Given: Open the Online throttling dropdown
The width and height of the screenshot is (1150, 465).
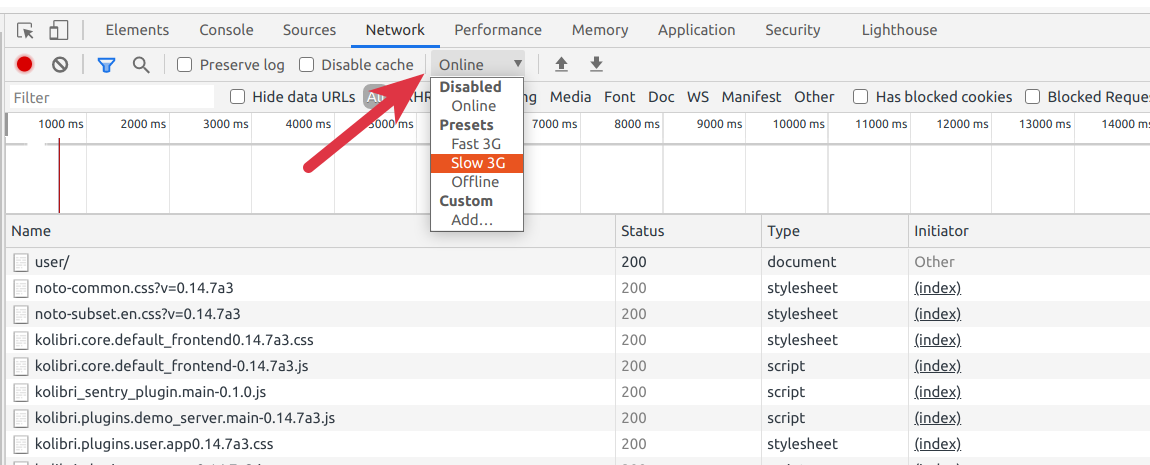Looking at the screenshot, I should tap(480, 65).
